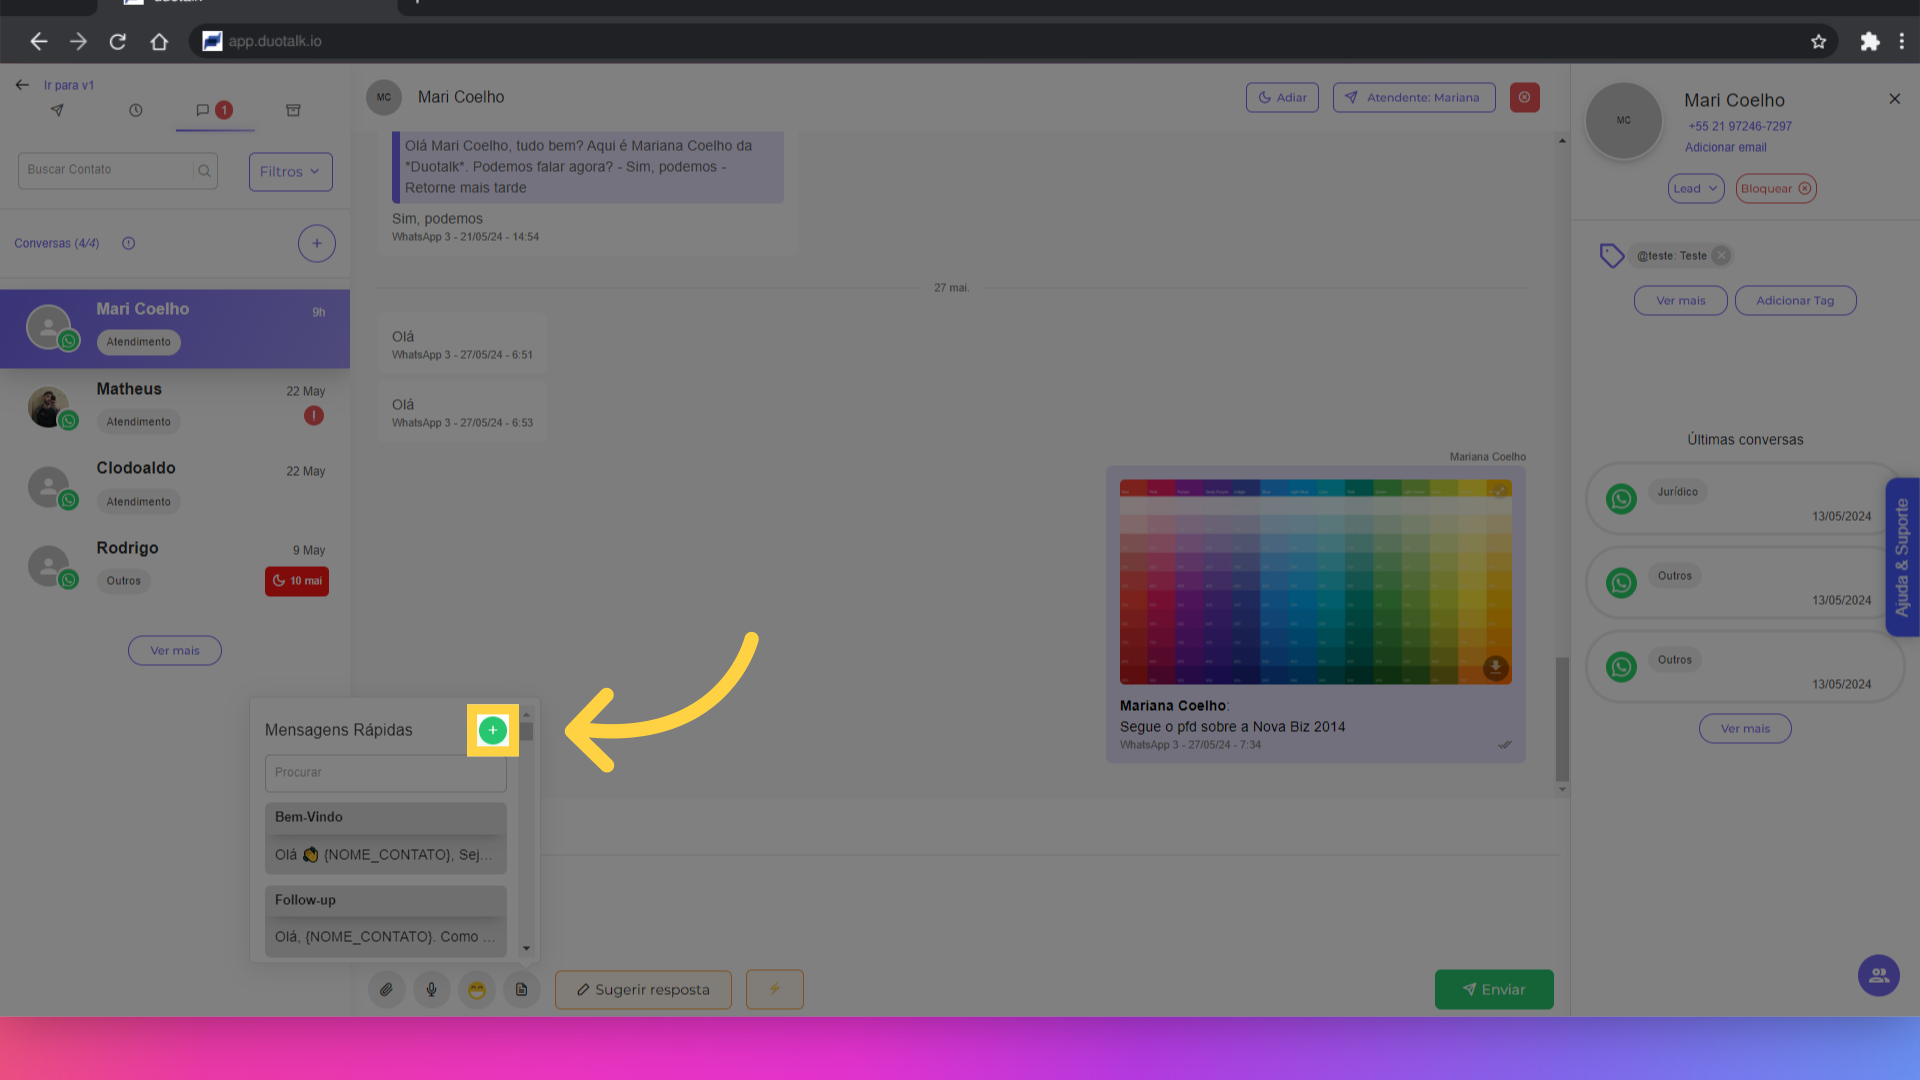The height and width of the screenshot is (1080, 1920).
Task: Click the lightning quick messages button
Action: (774, 990)
